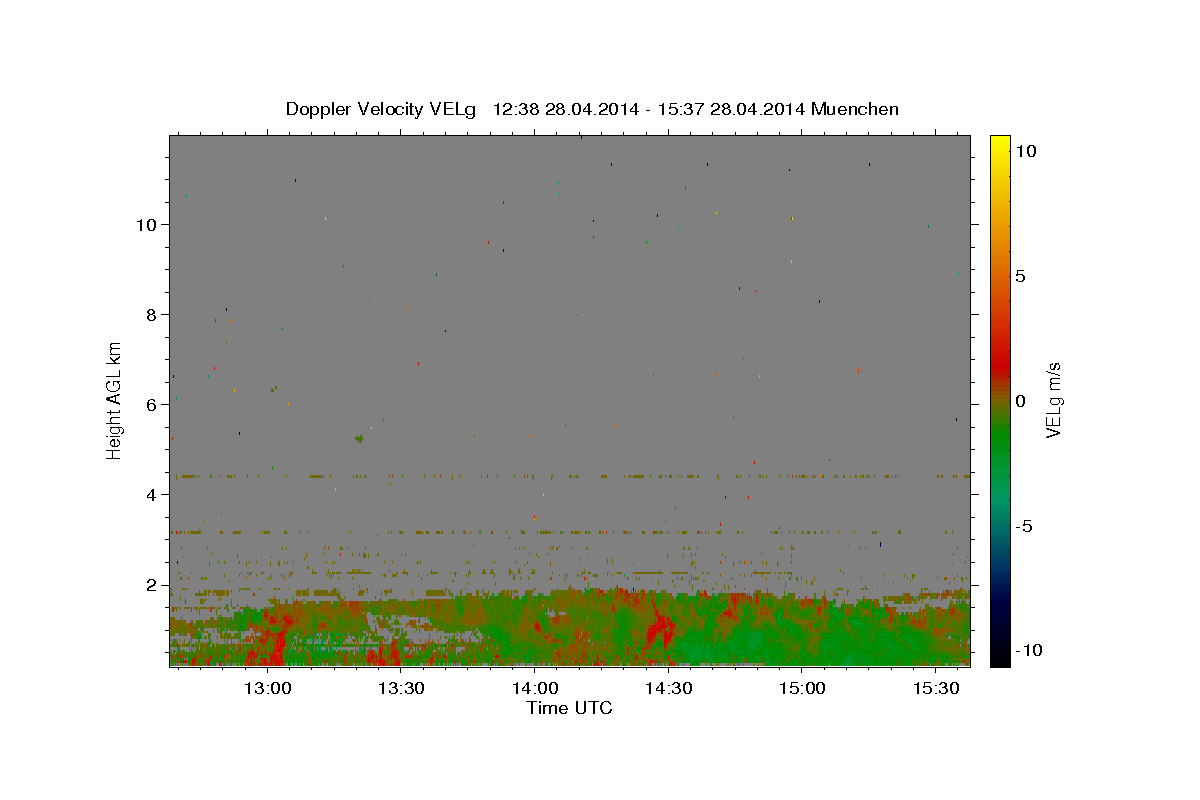Click the height axis label 8
Screen dimensions: 1200x800
(153, 315)
